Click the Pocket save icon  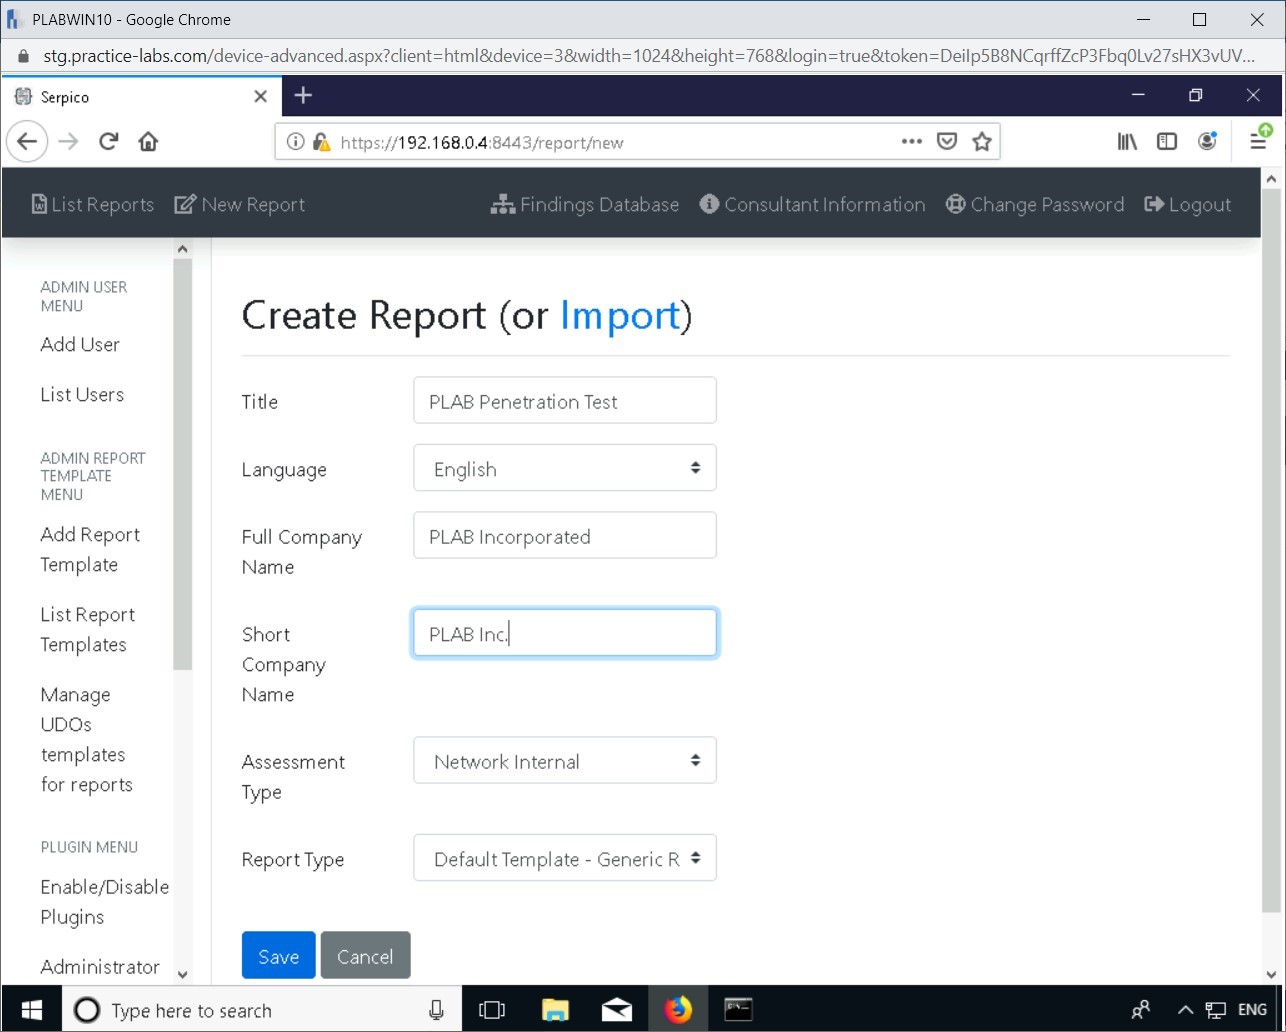946,142
